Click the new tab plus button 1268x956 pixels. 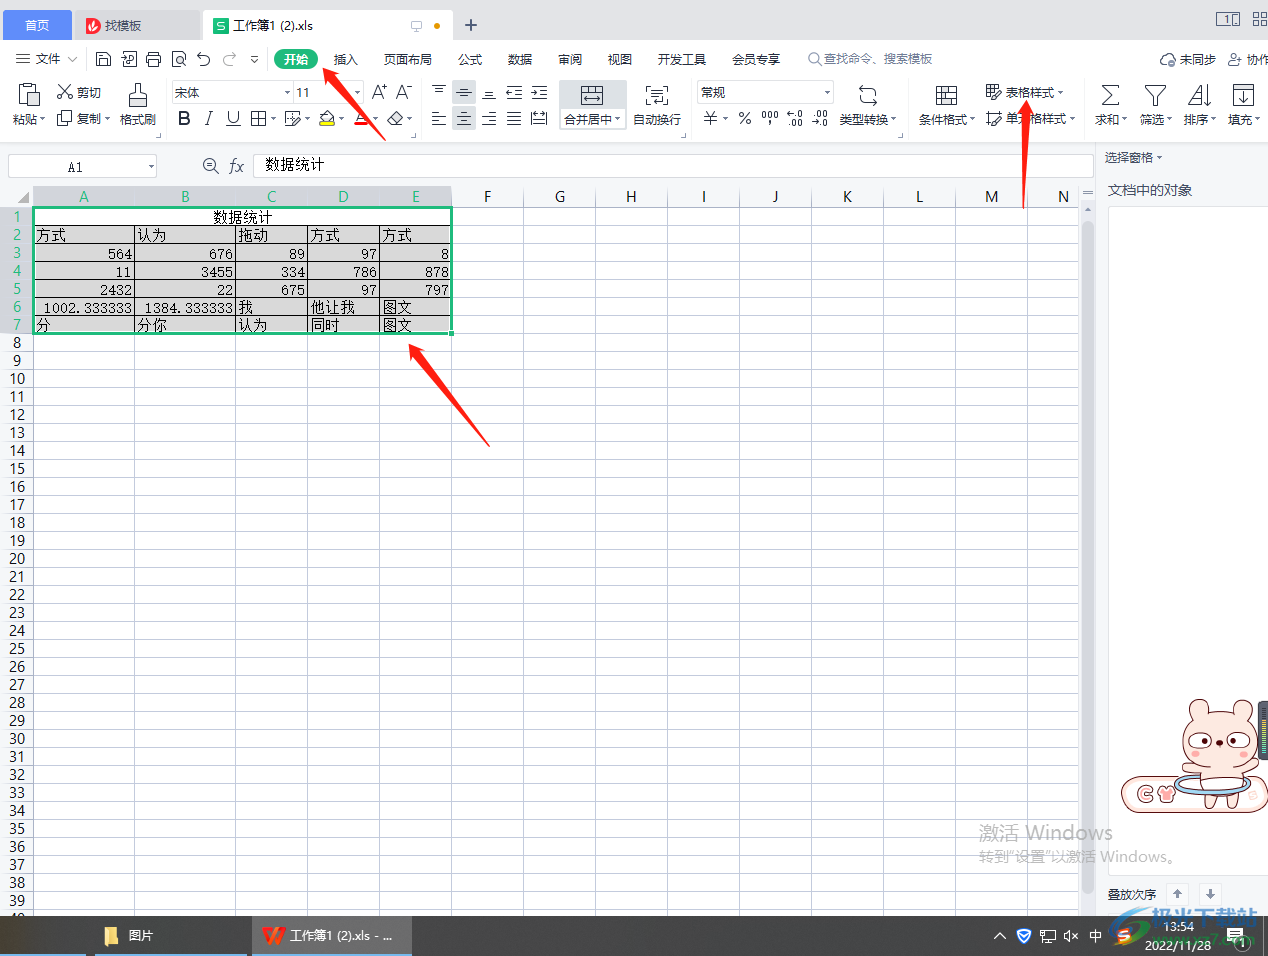point(471,25)
